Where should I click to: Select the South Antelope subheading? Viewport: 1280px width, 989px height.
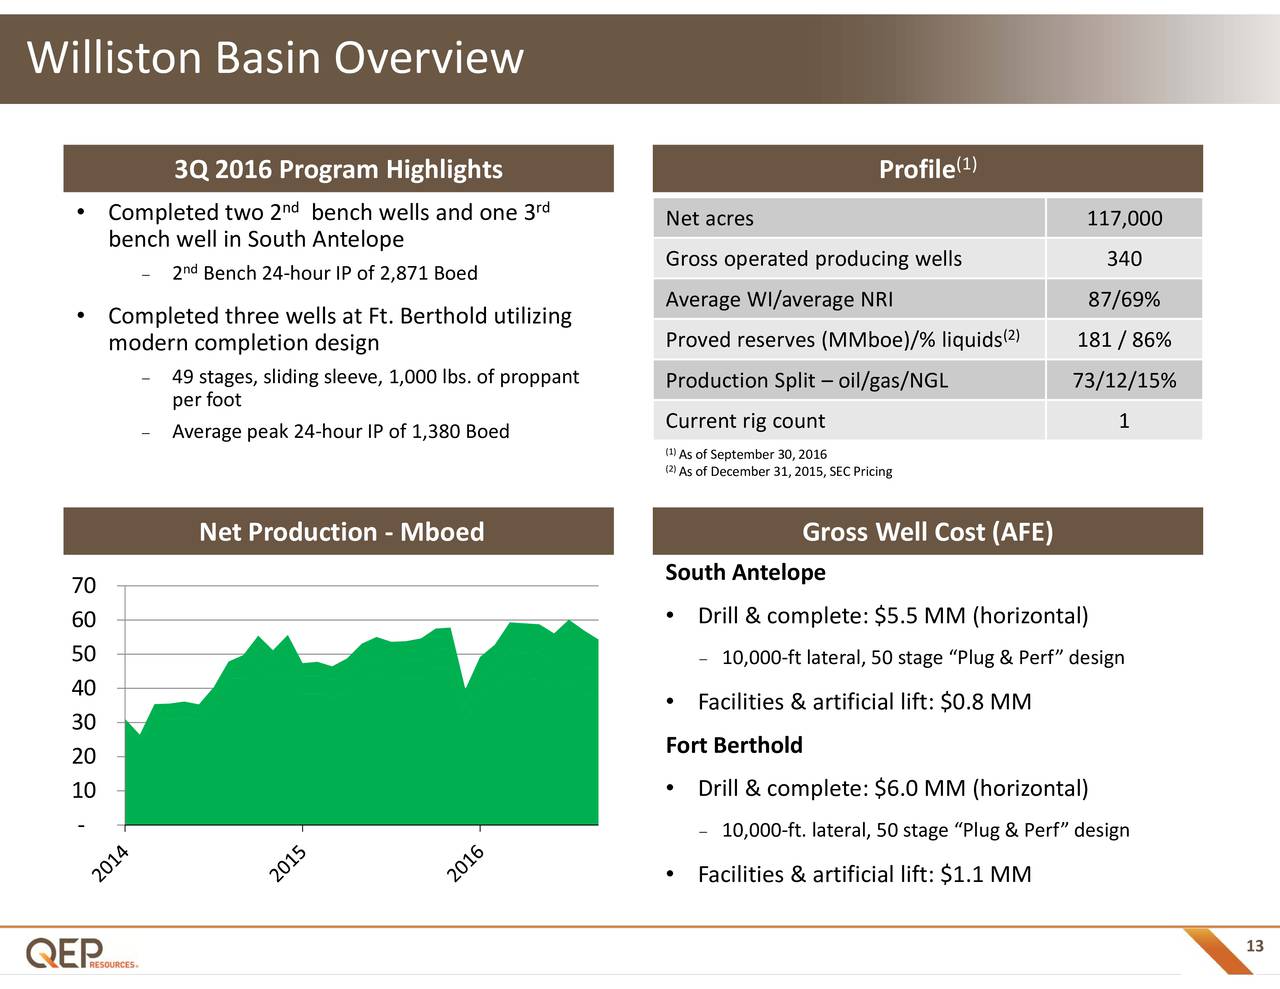(x=746, y=572)
